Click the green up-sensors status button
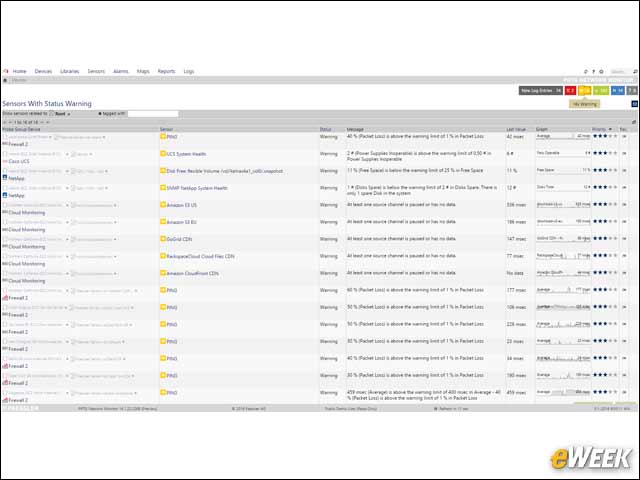The width and height of the screenshot is (640, 480). point(601,90)
